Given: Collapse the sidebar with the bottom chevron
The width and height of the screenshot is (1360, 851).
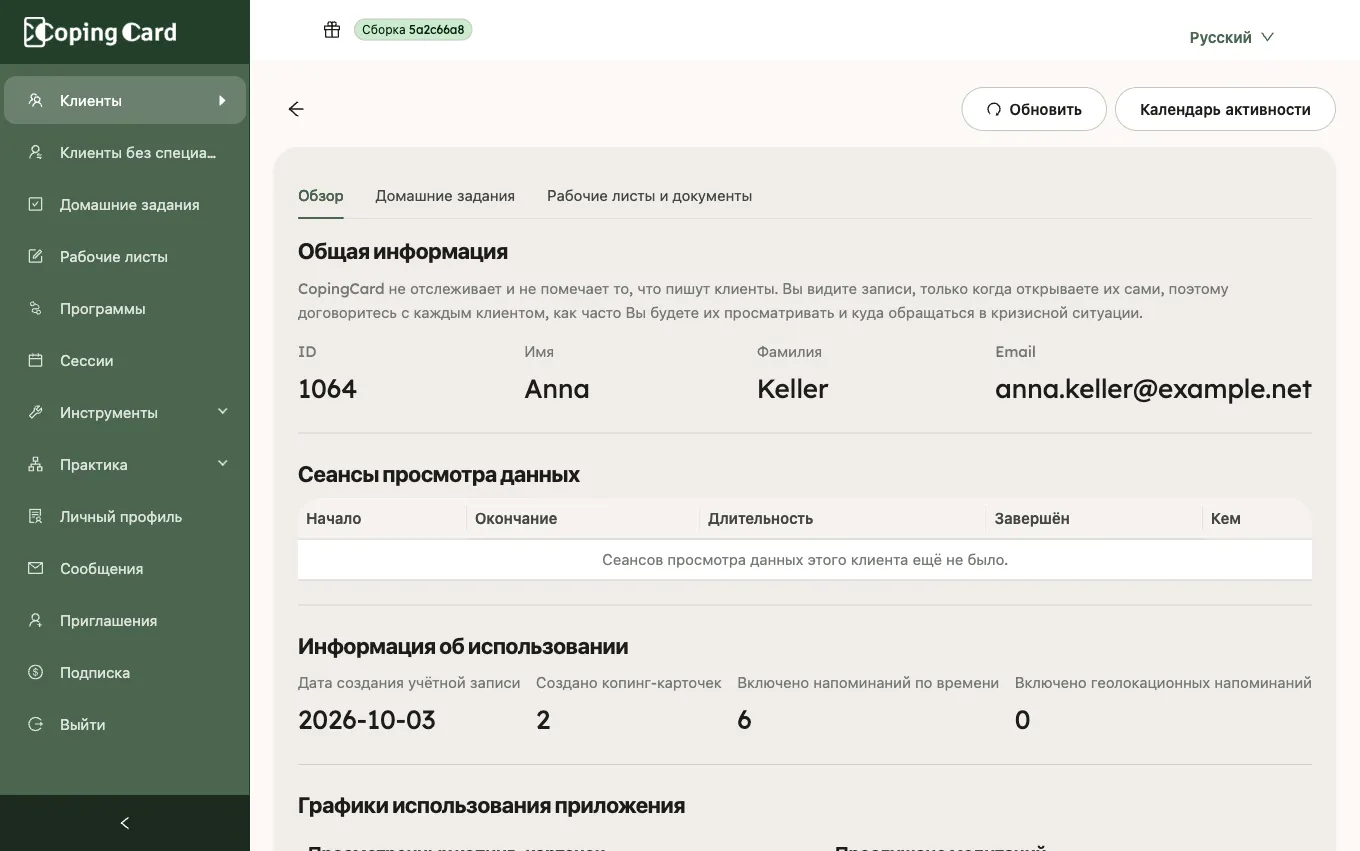Looking at the screenshot, I should point(125,823).
